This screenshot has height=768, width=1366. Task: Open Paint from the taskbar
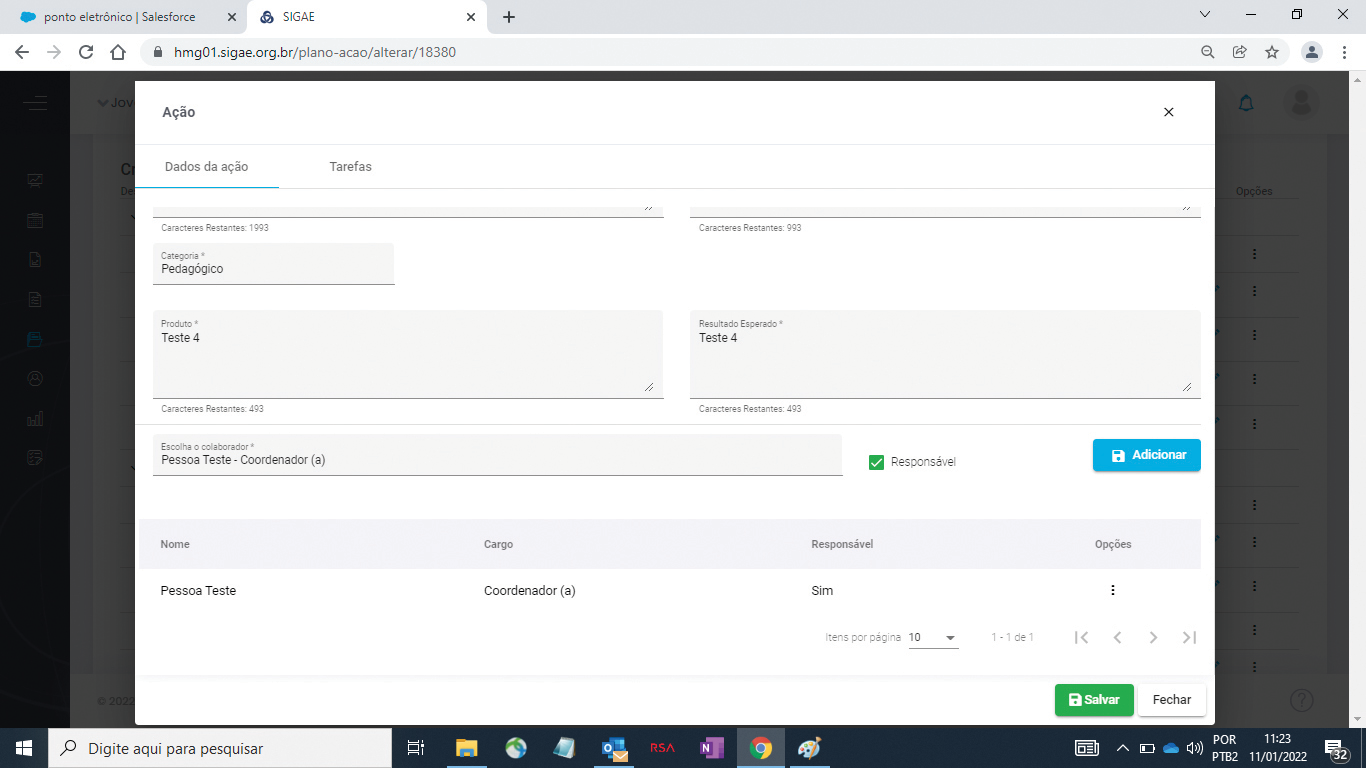pyautogui.click(x=809, y=748)
